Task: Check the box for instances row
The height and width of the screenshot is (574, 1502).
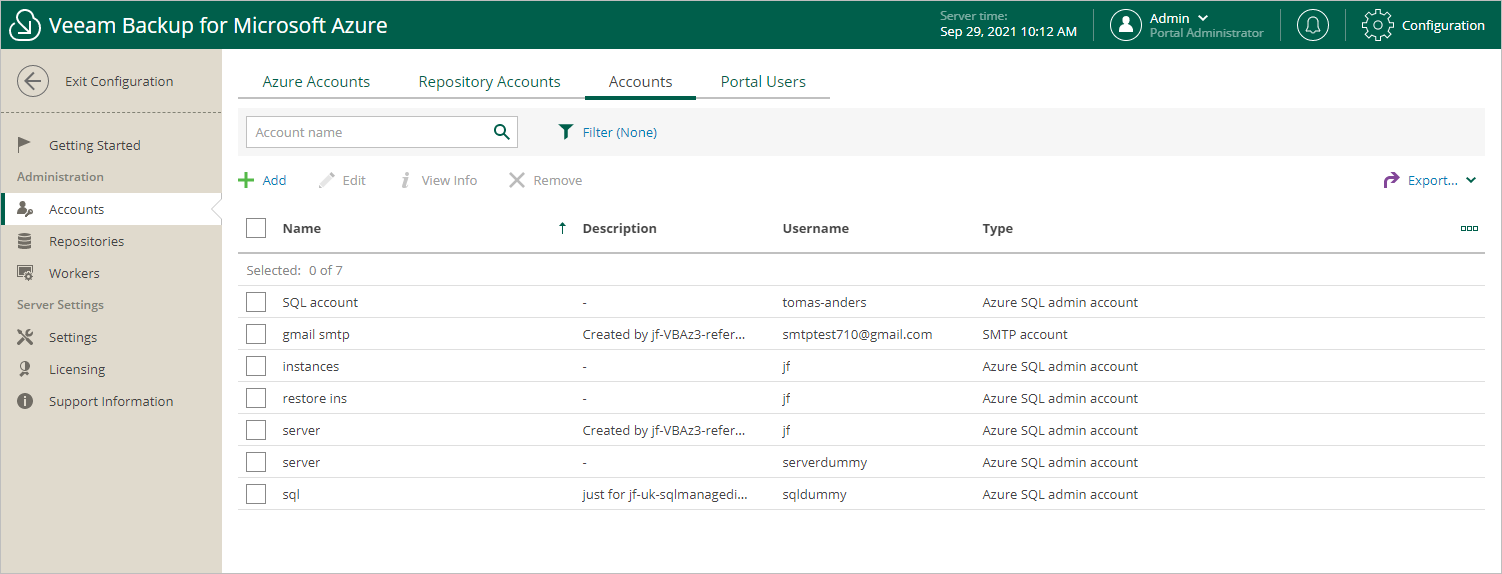Action: coord(256,366)
